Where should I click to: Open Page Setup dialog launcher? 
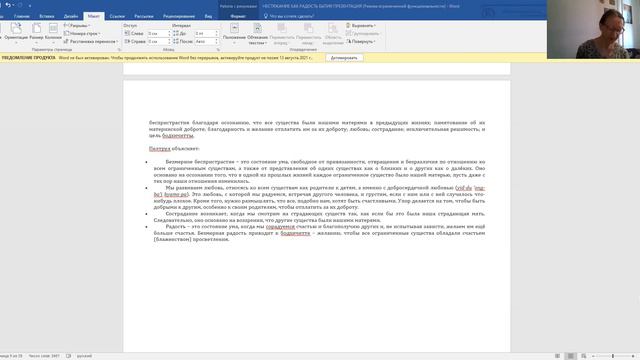coord(120,49)
